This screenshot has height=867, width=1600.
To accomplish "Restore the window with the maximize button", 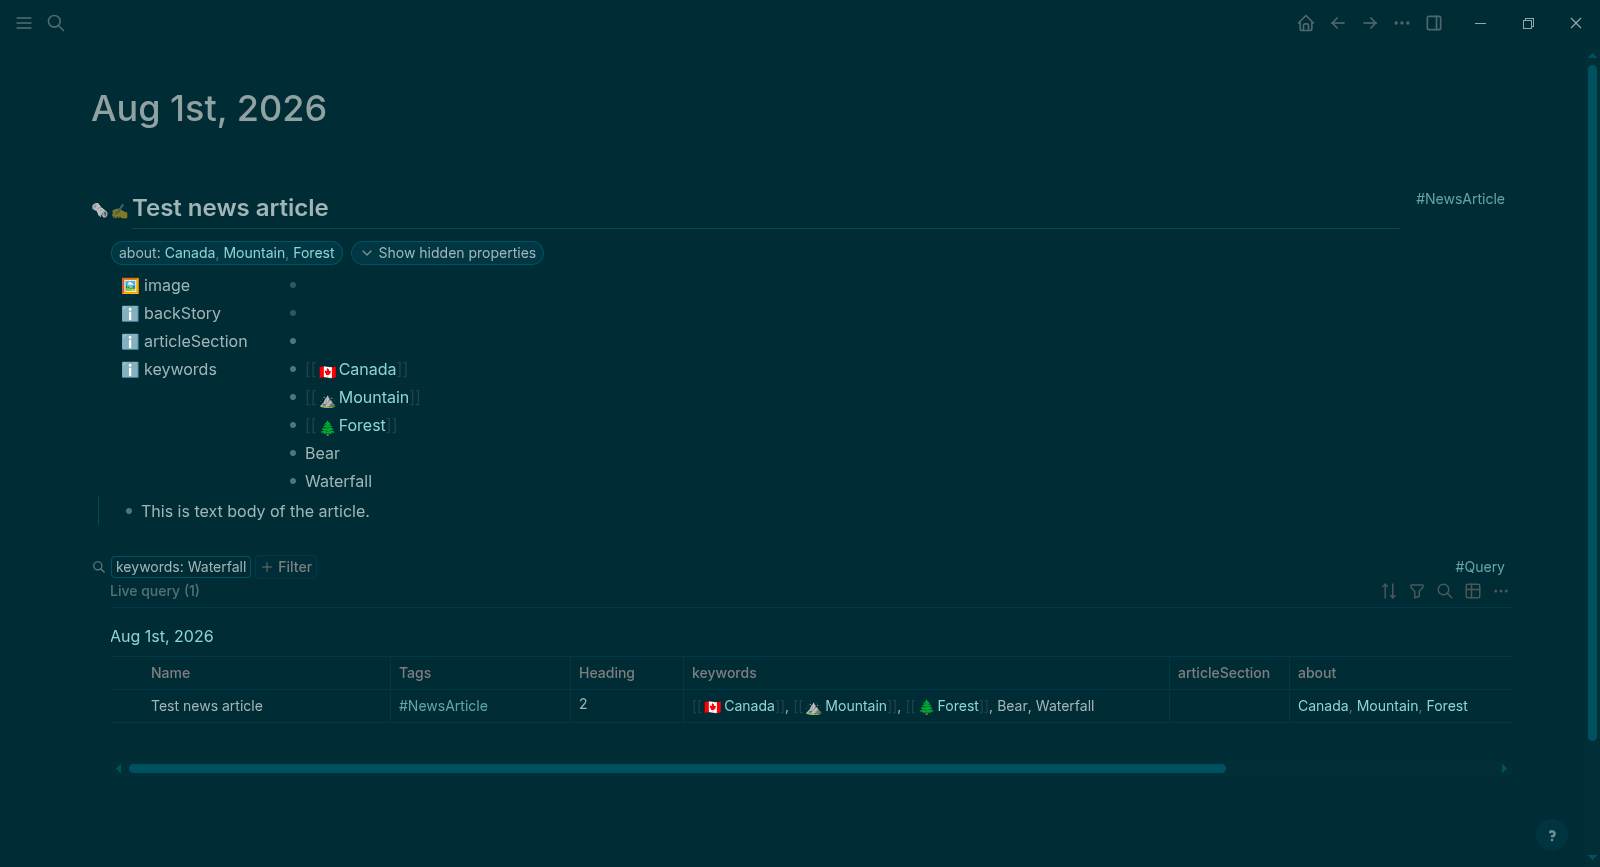I will pos(1528,23).
